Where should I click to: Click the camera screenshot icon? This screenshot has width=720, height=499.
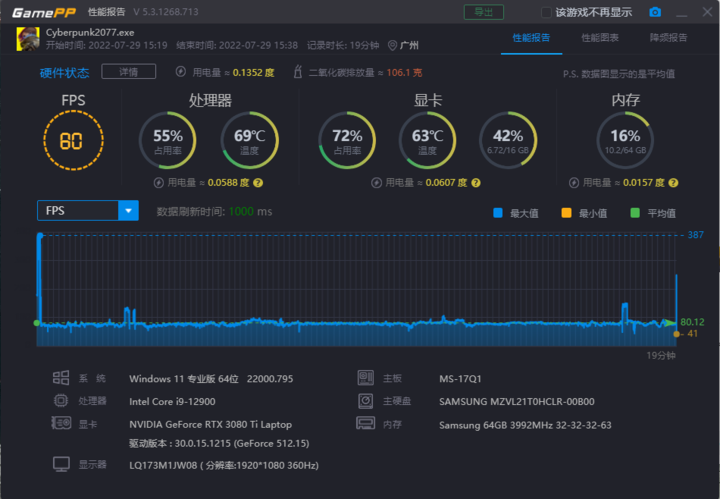655,12
